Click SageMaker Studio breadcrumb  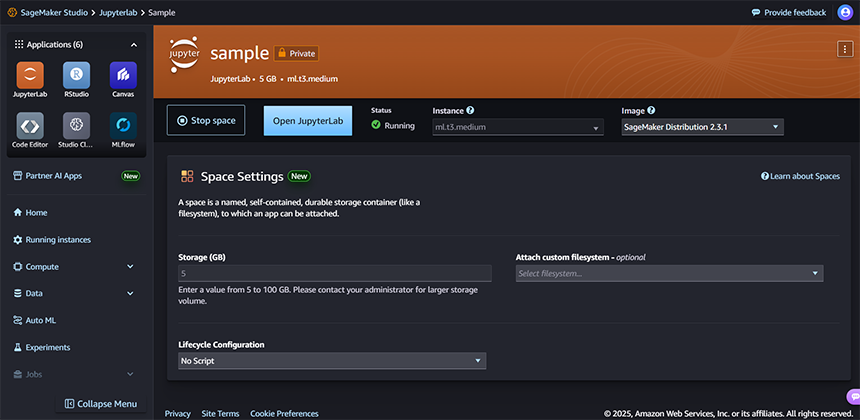[55, 13]
